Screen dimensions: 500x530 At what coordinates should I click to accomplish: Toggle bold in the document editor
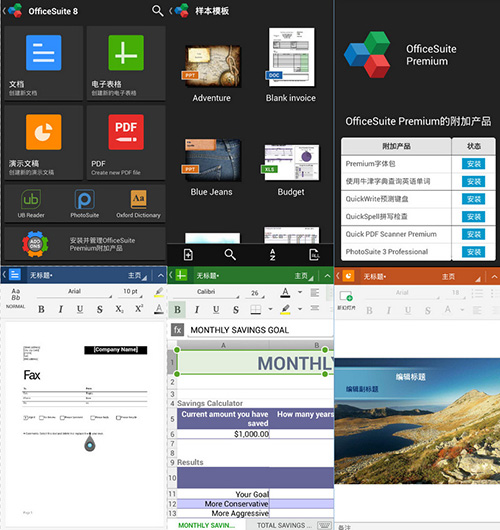coord(41,309)
